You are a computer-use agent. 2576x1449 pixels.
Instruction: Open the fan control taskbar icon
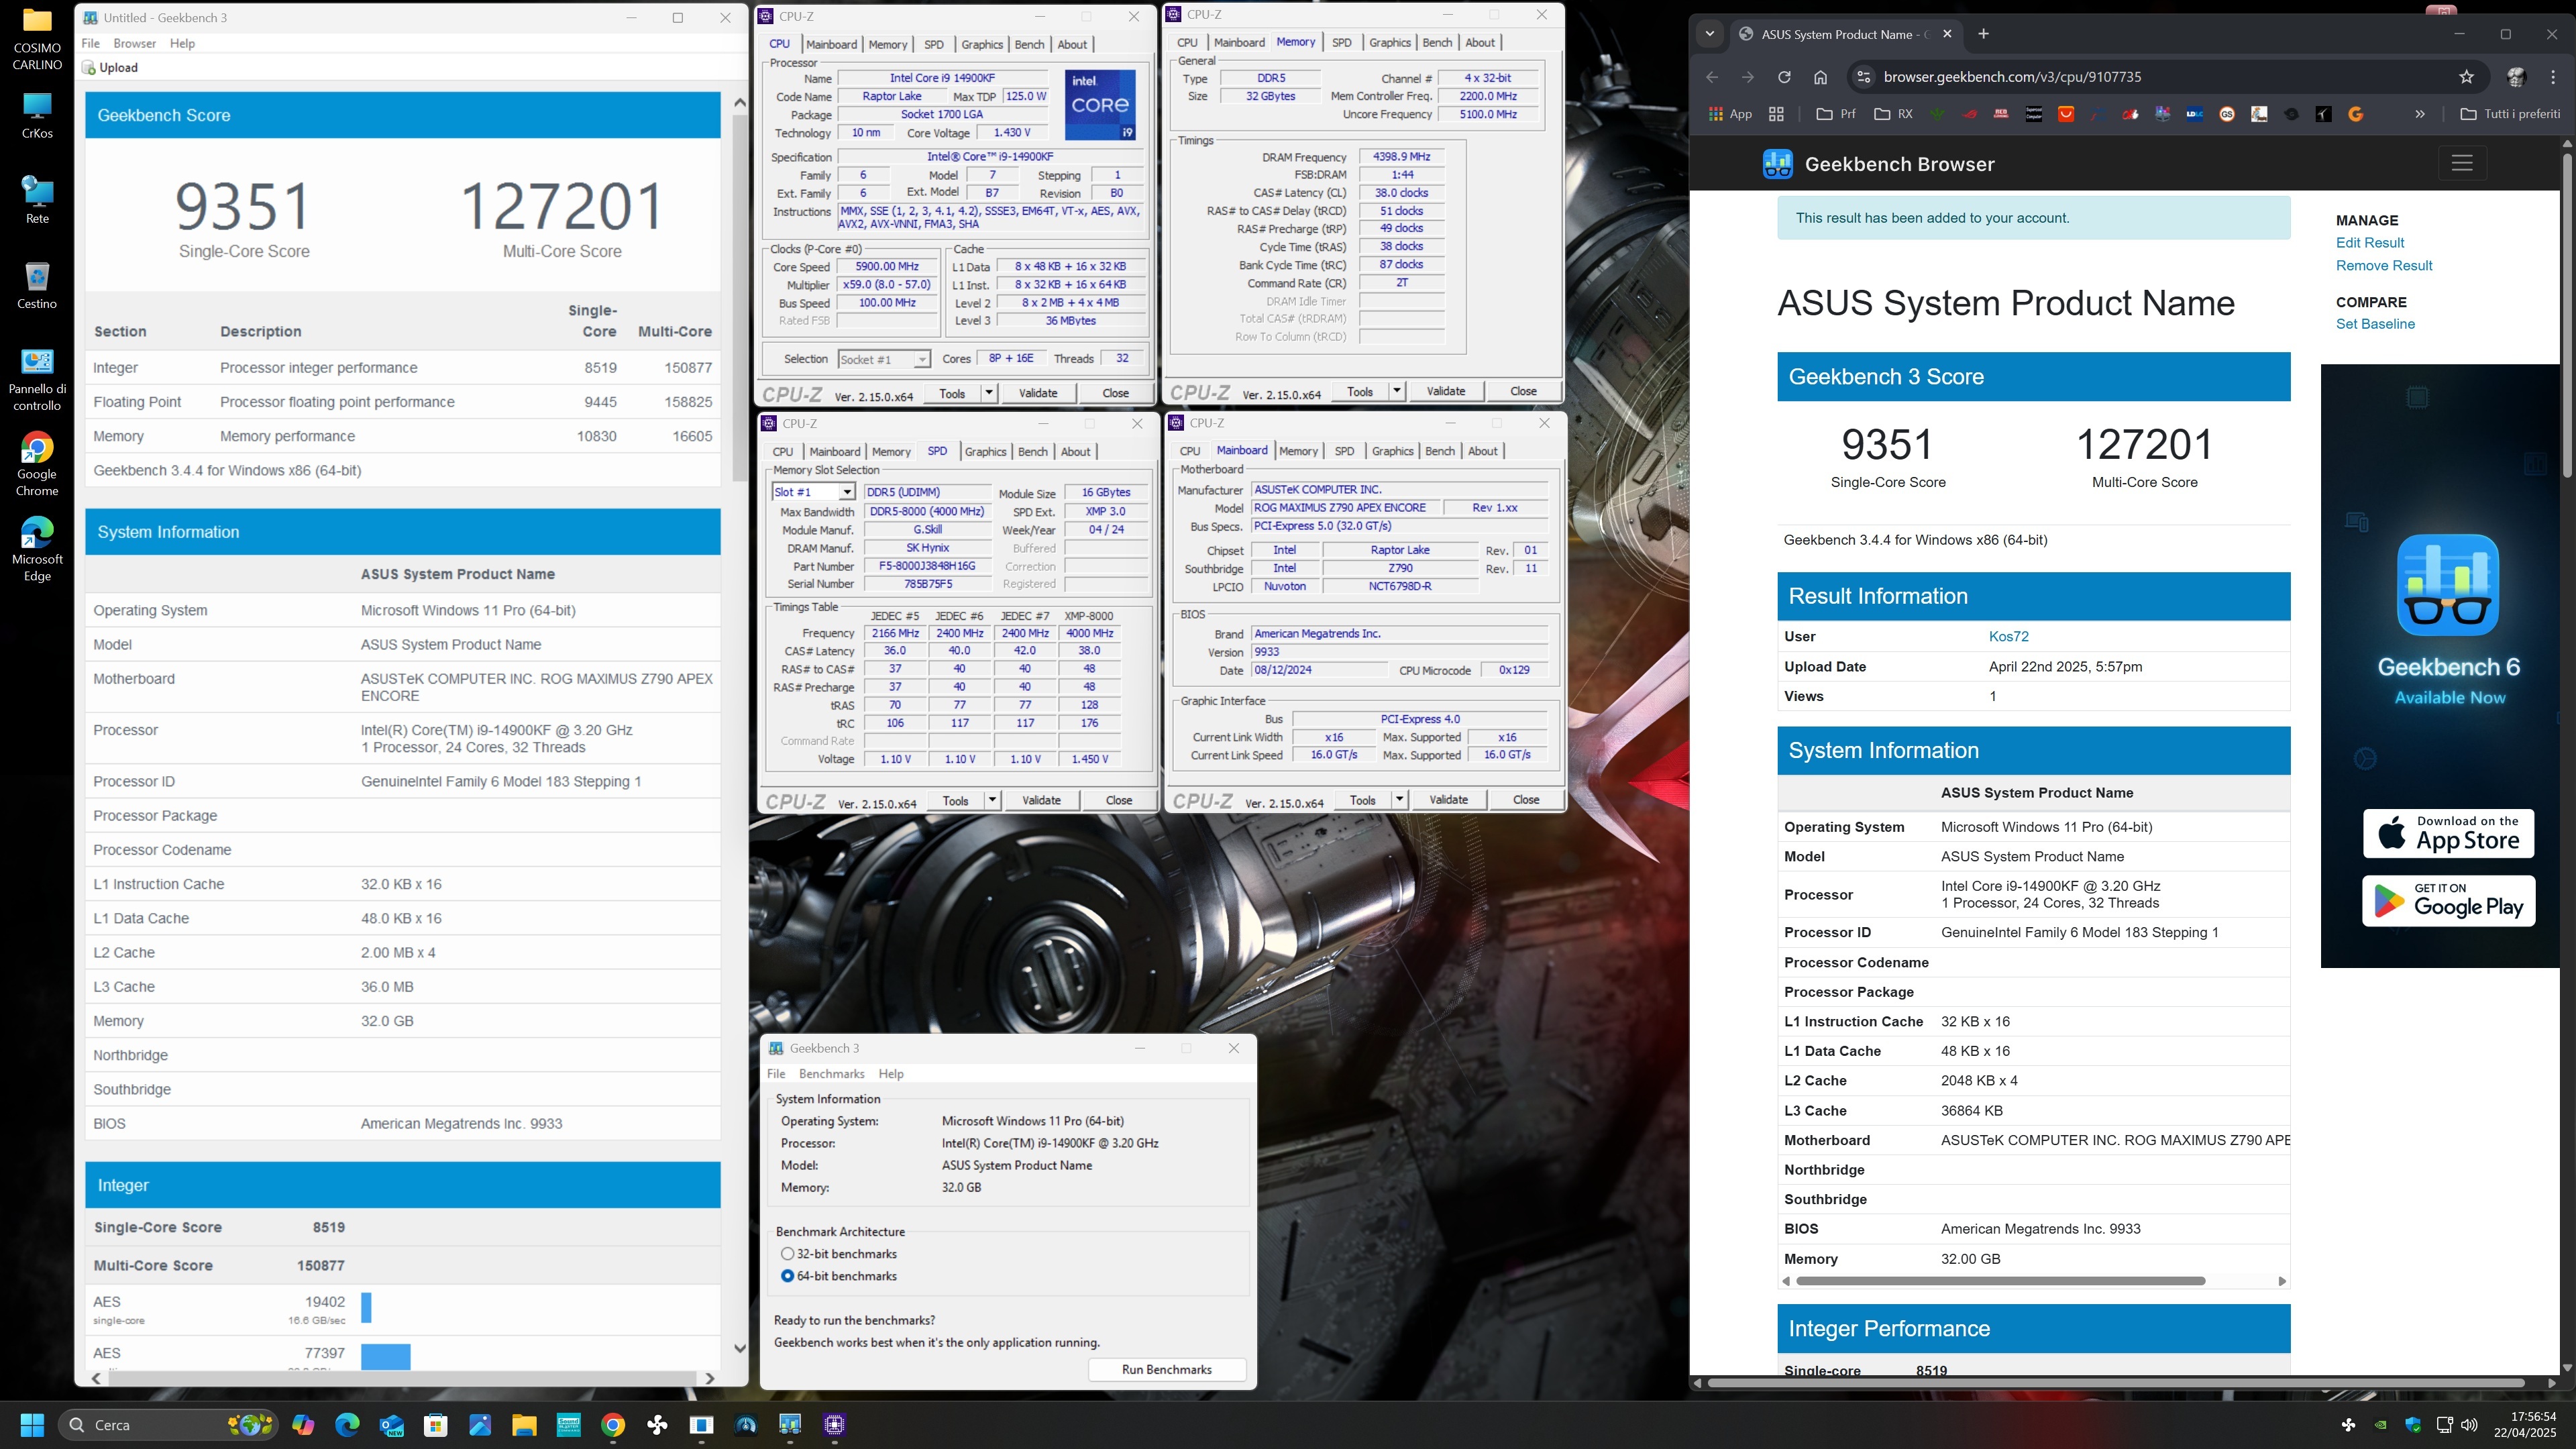(x=657, y=1424)
